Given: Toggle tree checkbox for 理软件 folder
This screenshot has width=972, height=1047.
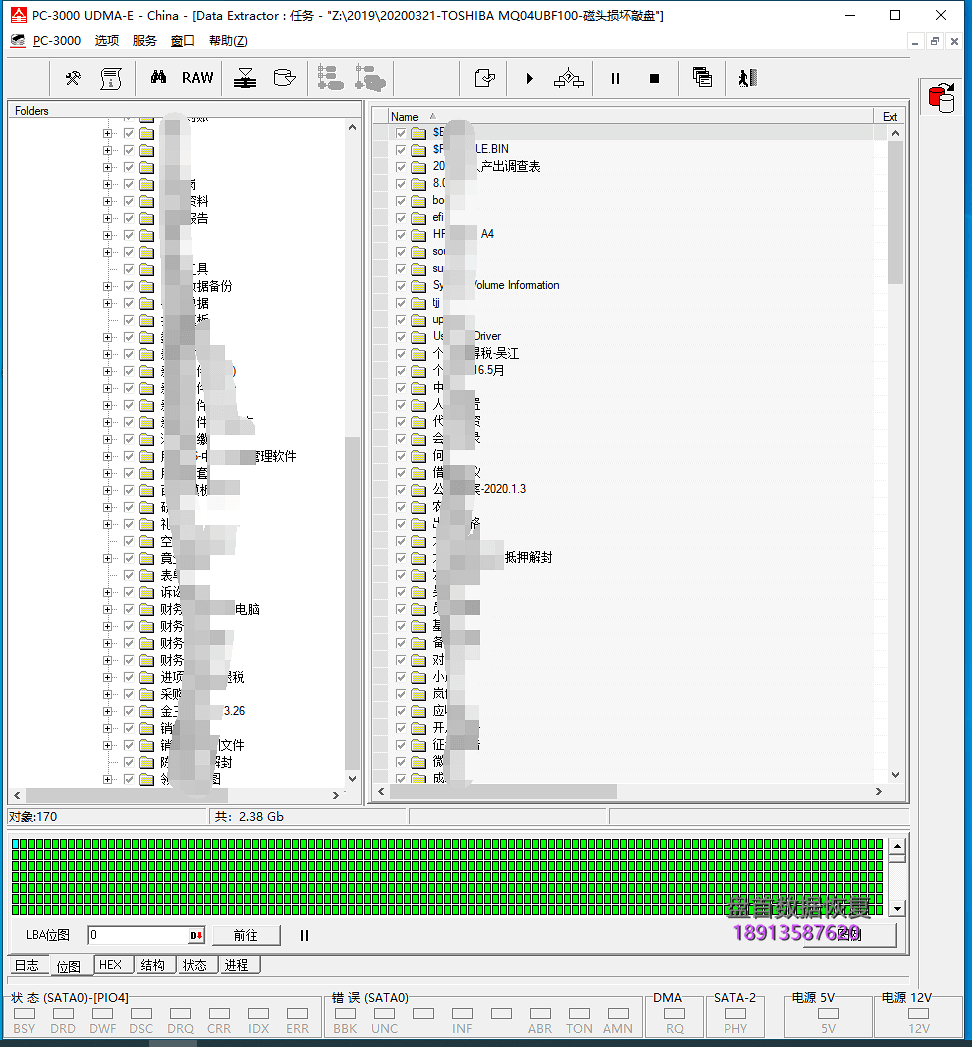Looking at the screenshot, I should (x=129, y=457).
